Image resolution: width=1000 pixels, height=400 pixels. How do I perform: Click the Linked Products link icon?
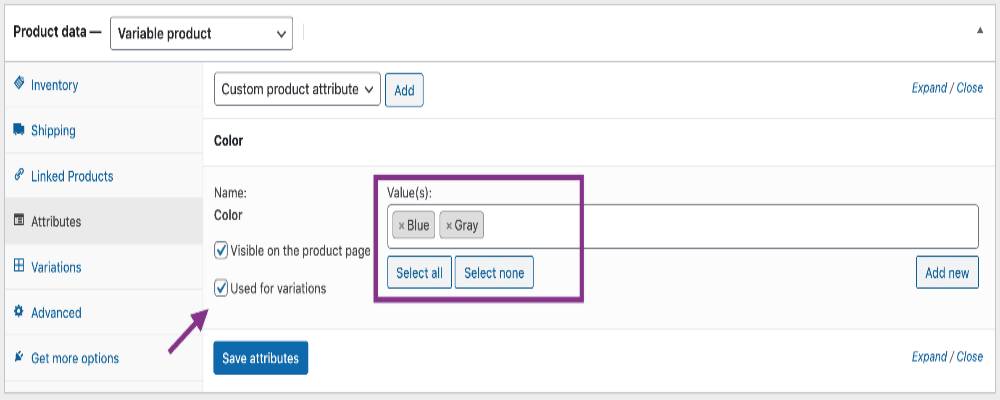click(x=19, y=176)
